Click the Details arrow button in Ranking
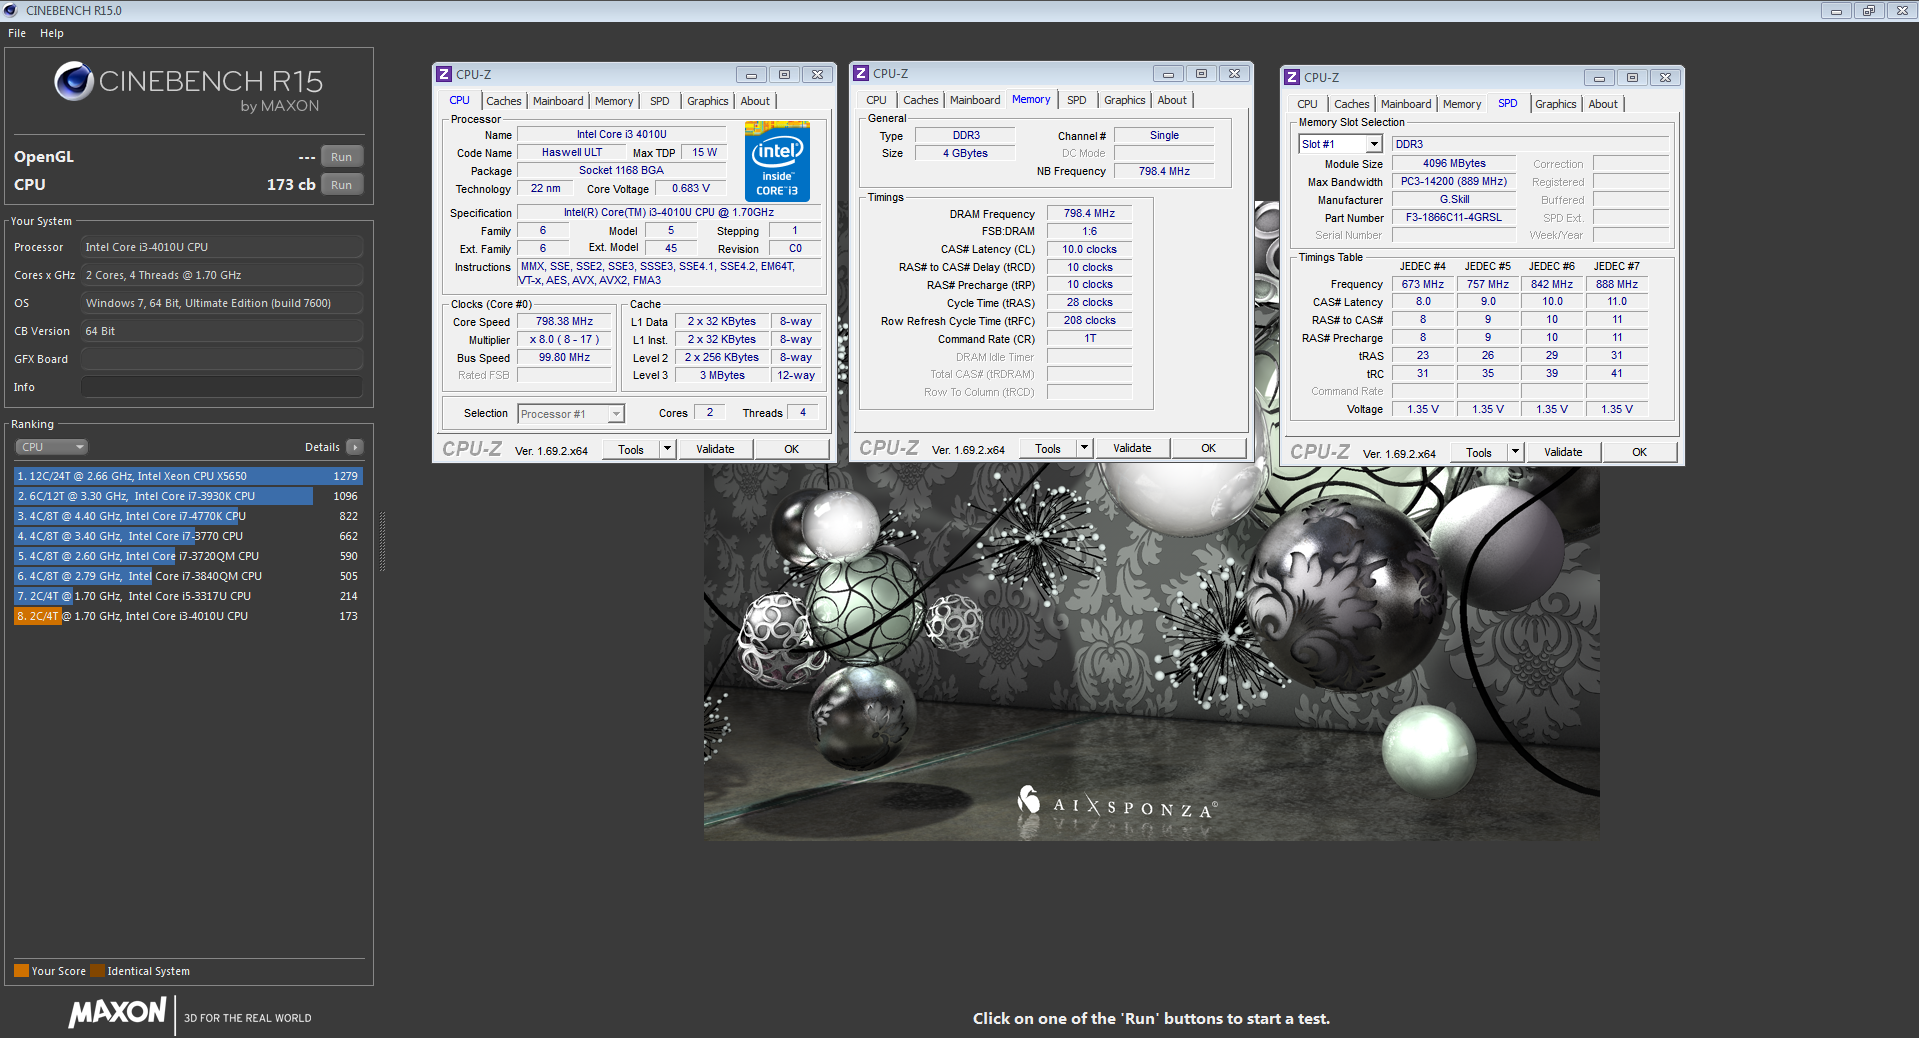 click(x=355, y=447)
